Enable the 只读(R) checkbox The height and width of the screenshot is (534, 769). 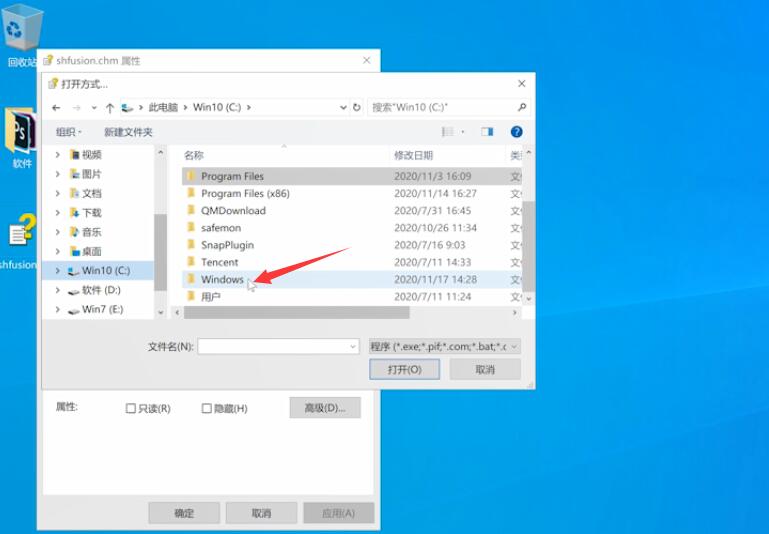[x=130, y=408]
